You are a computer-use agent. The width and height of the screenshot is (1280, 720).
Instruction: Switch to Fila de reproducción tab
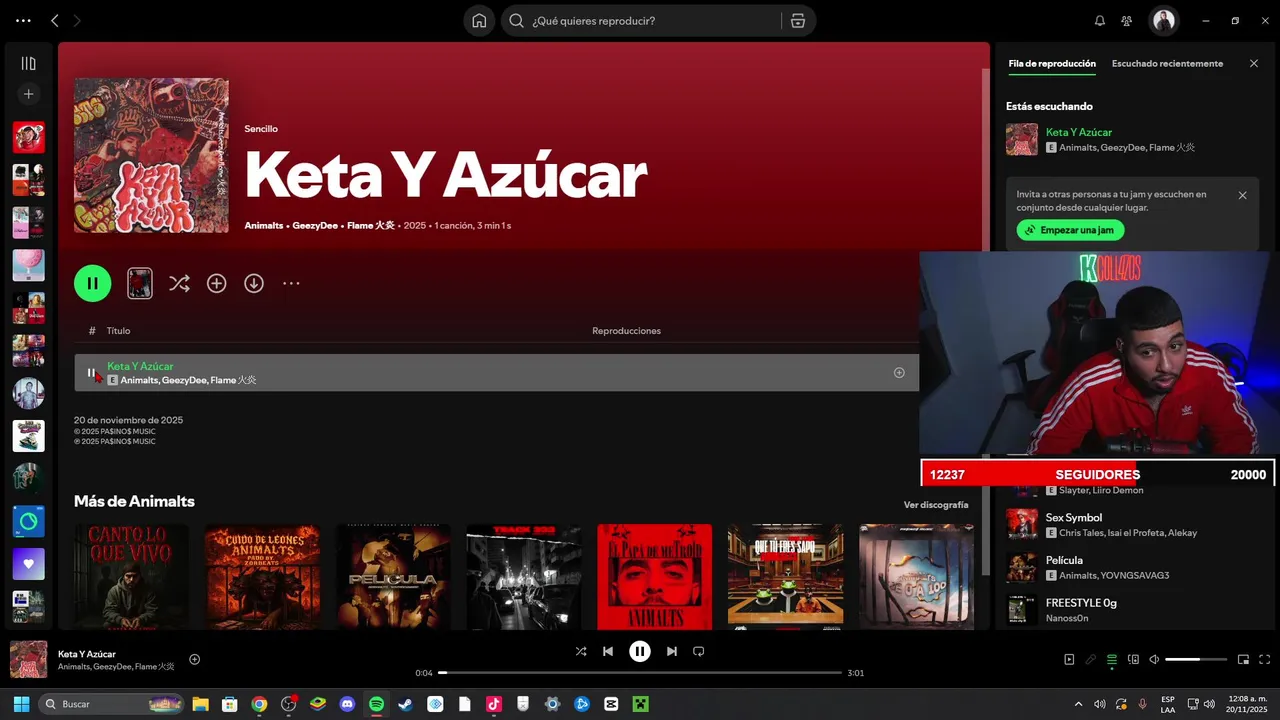[1052, 64]
